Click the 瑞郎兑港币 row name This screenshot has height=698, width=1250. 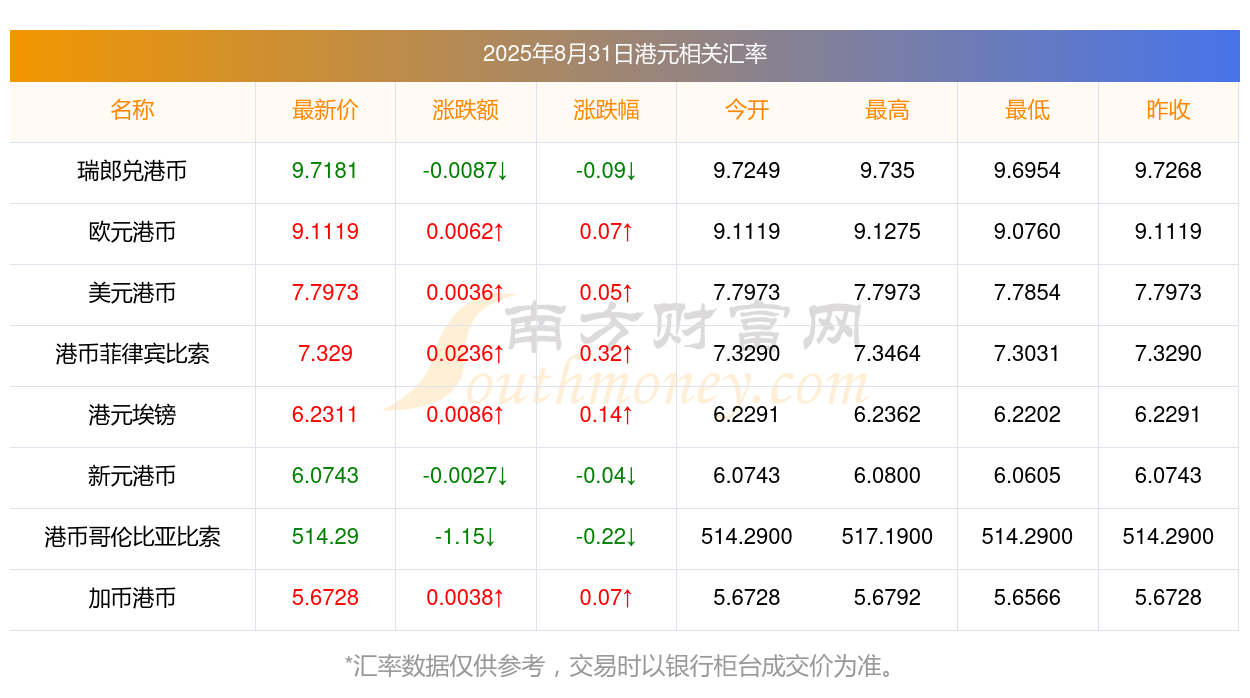[133, 171]
